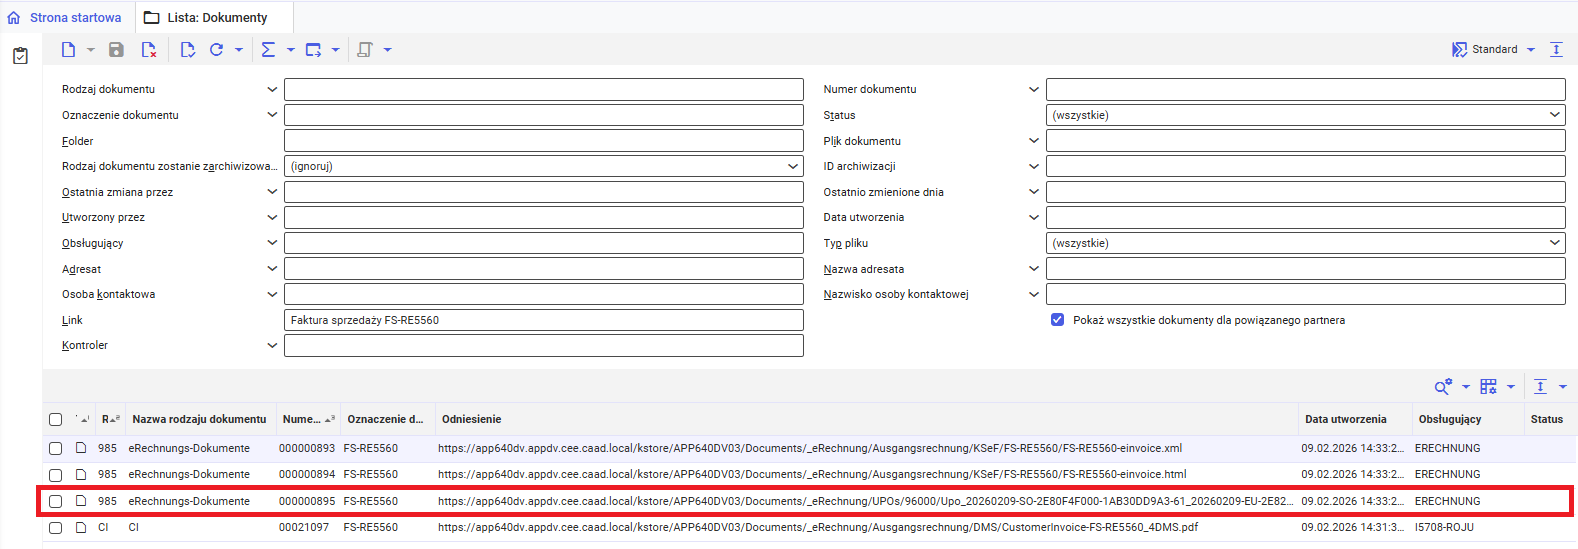
Task: Tick the select-all checkbox in table header
Action: click(56, 420)
